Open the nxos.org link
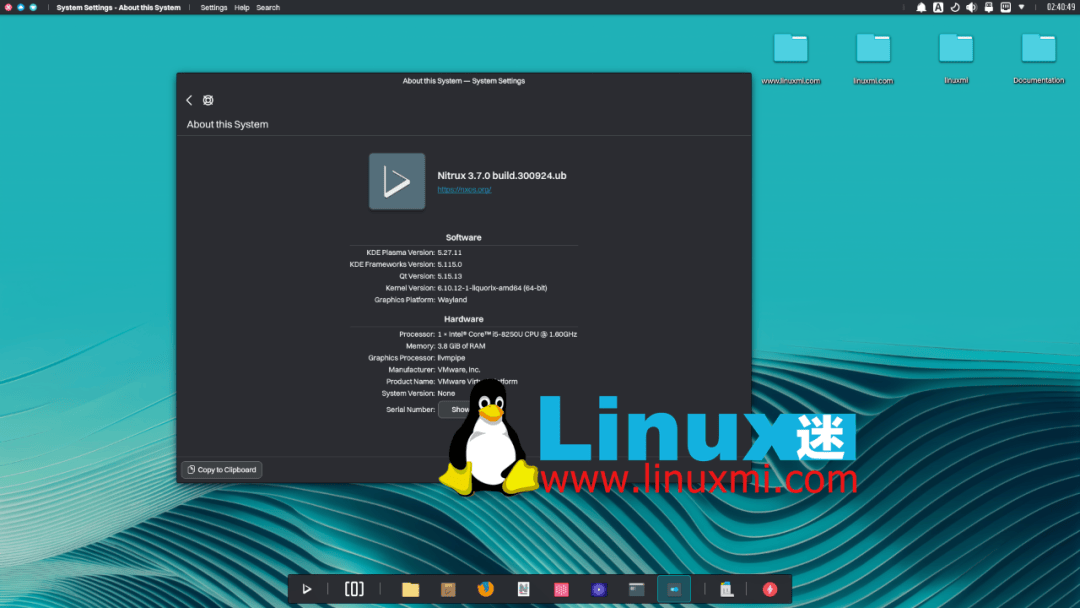The image size is (1080, 608). click(x=465, y=189)
